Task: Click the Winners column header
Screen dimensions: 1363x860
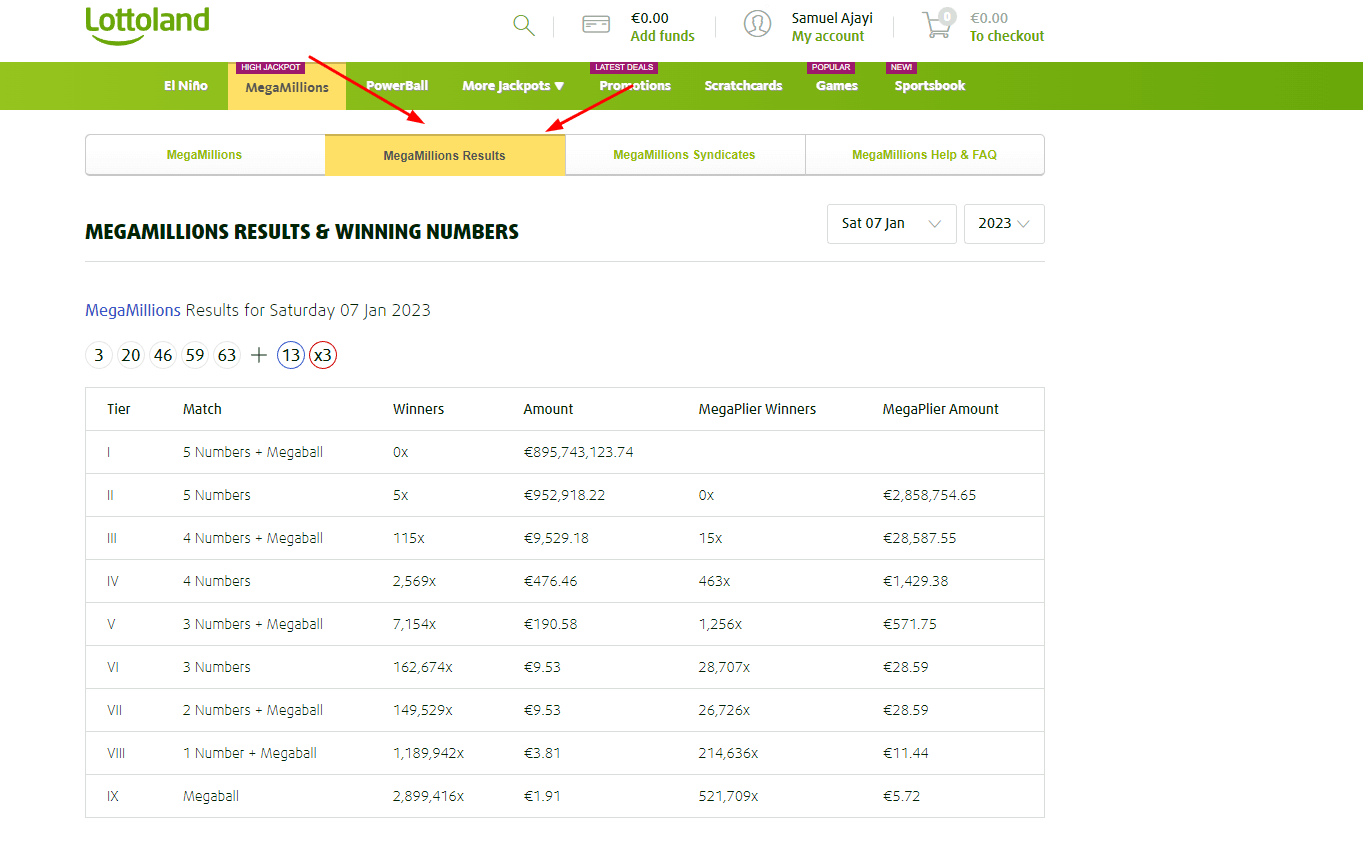Action: pyautogui.click(x=419, y=409)
